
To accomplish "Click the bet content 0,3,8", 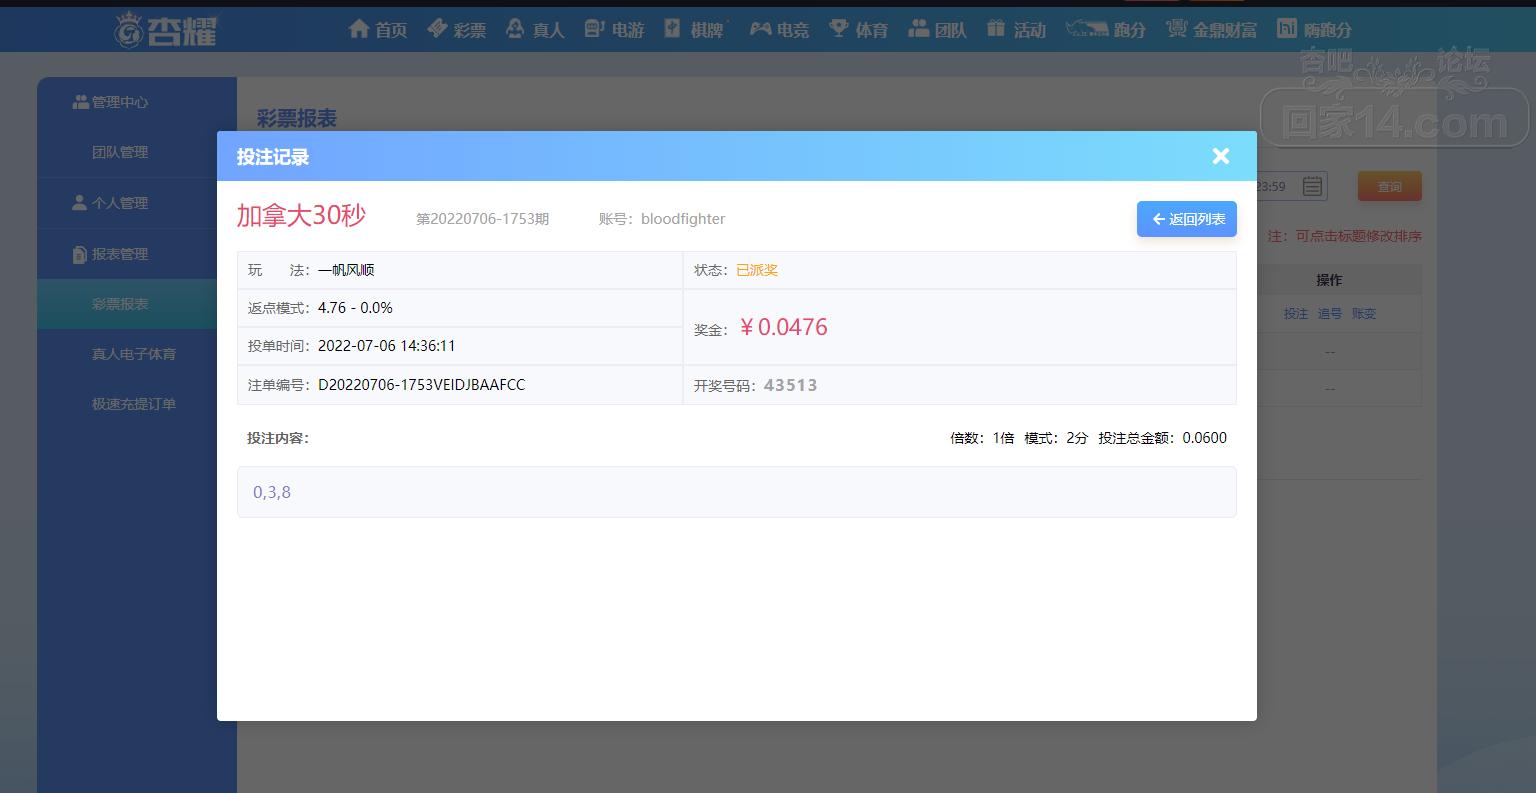I will [x=272, y=492].
